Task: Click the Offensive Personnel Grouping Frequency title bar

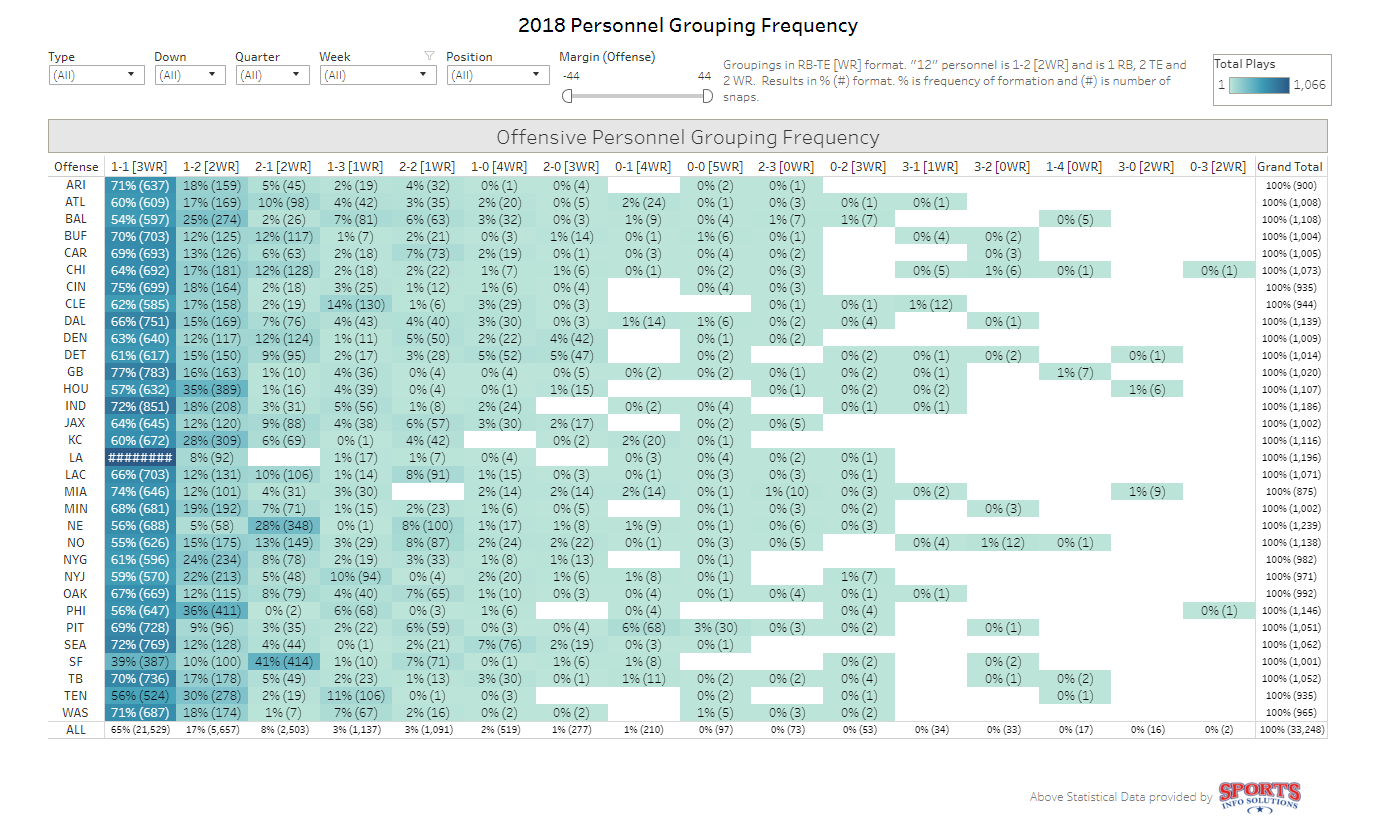Action: coord(687,137)
